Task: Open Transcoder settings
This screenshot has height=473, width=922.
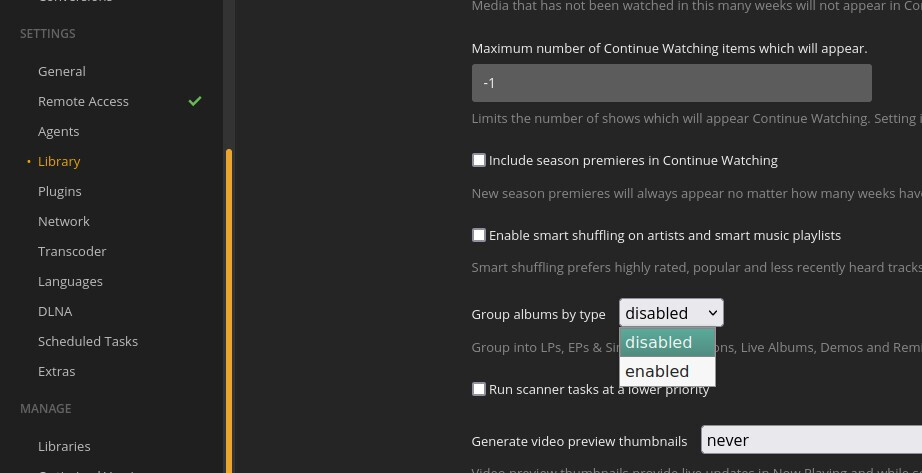Action: coord(72,251)
